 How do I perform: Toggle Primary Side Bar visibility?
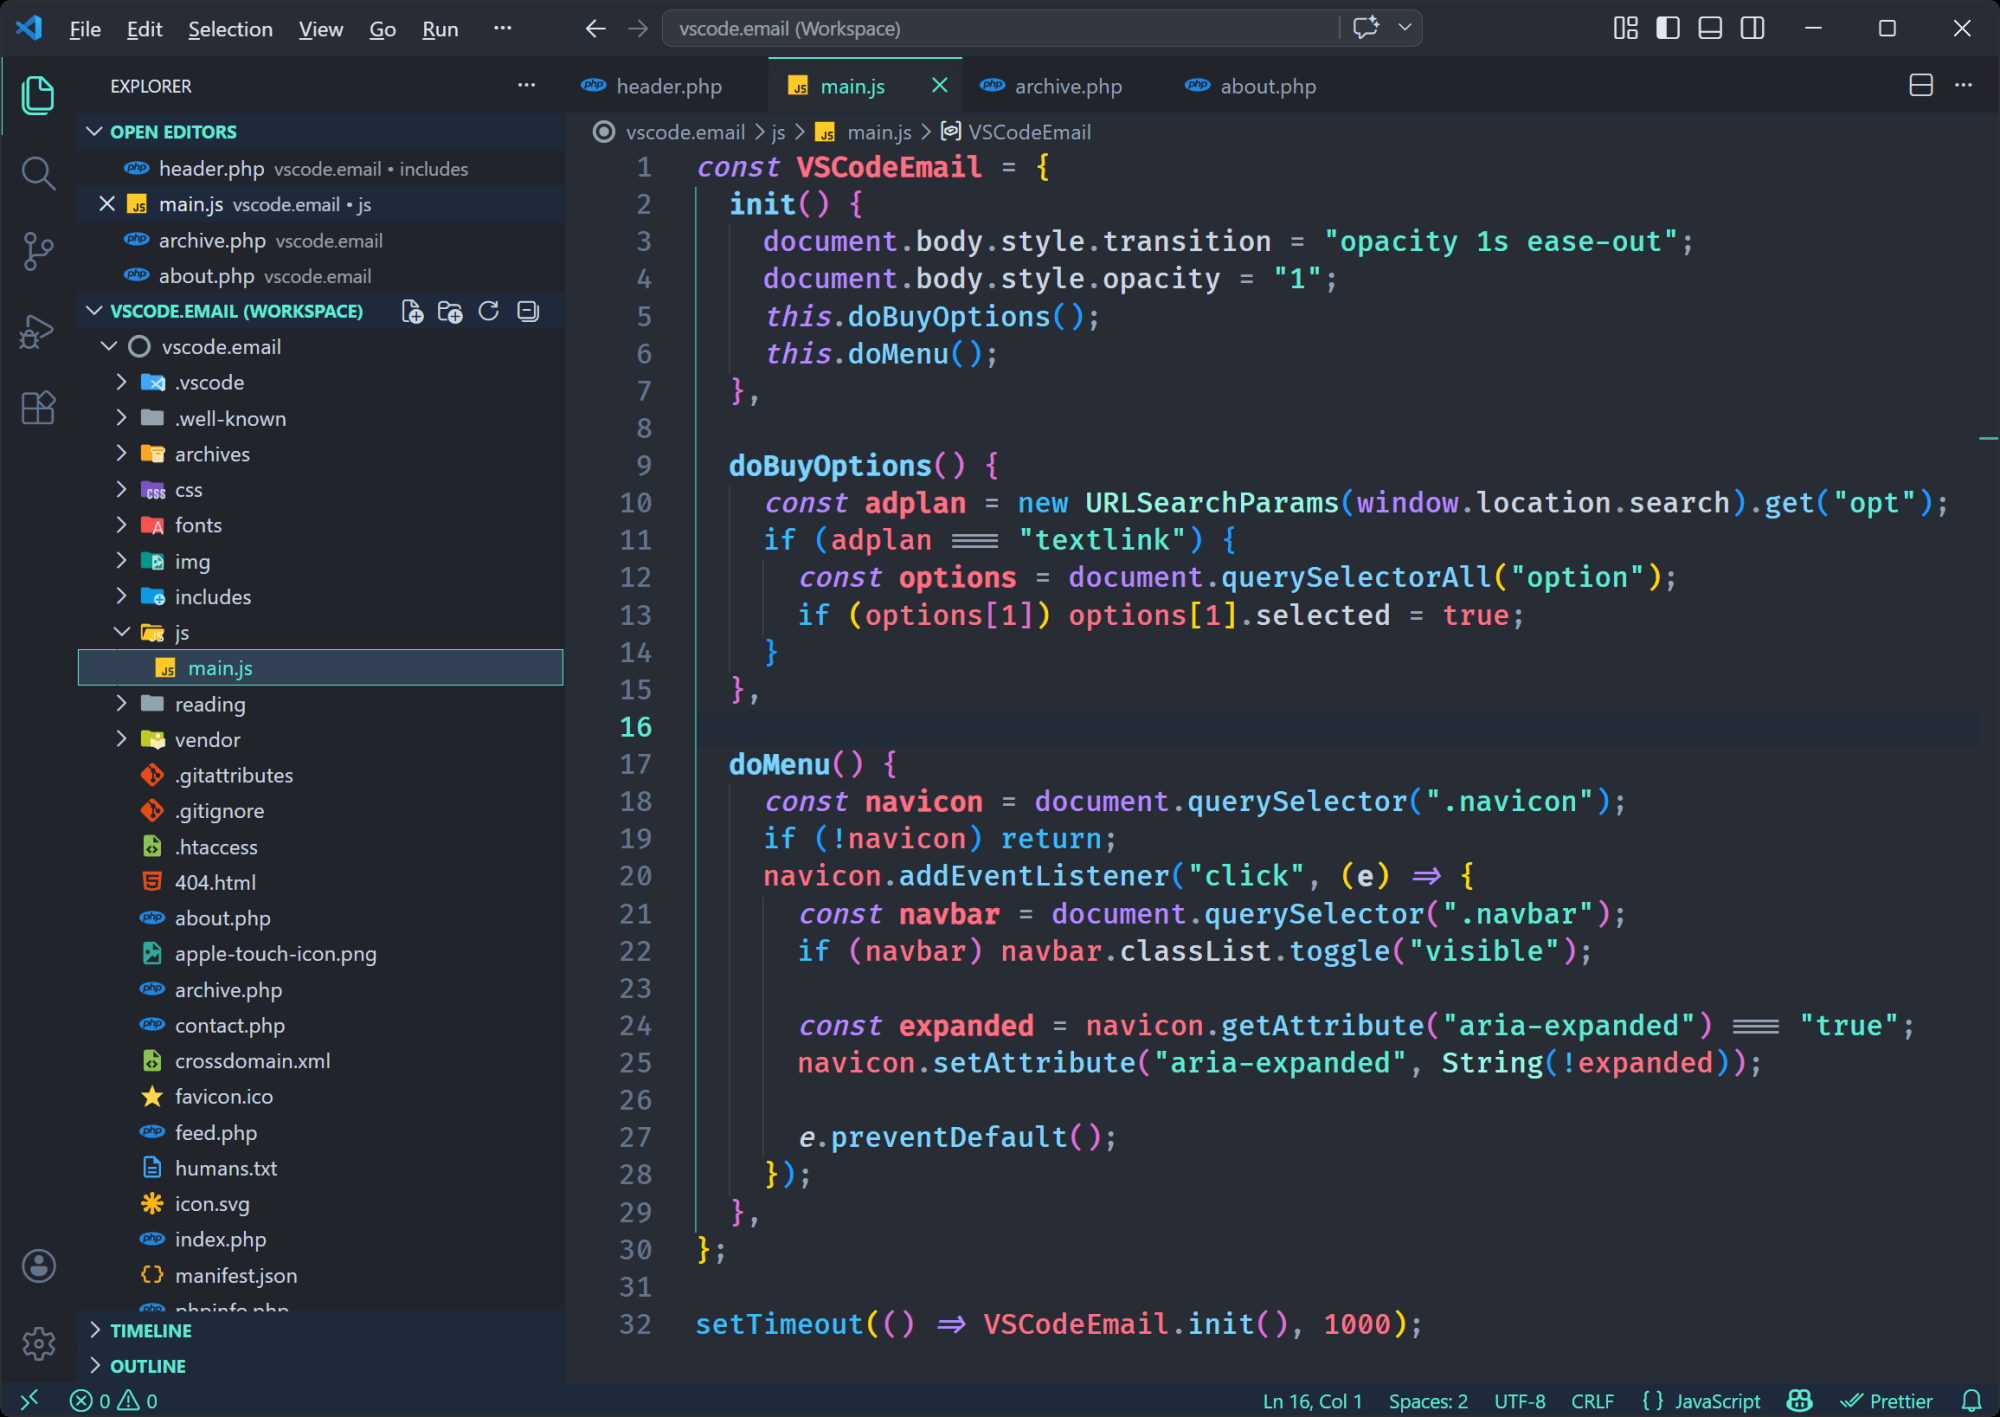click(1668, 28)
